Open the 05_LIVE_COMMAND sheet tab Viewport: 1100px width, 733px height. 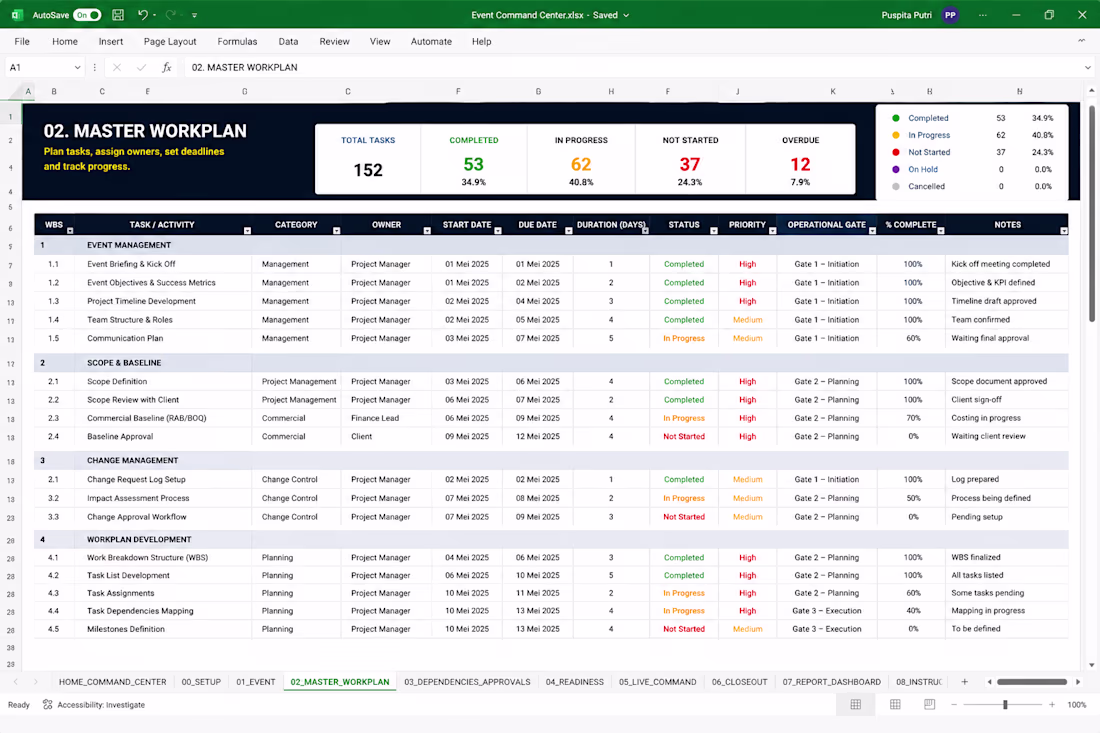[657, 682]
